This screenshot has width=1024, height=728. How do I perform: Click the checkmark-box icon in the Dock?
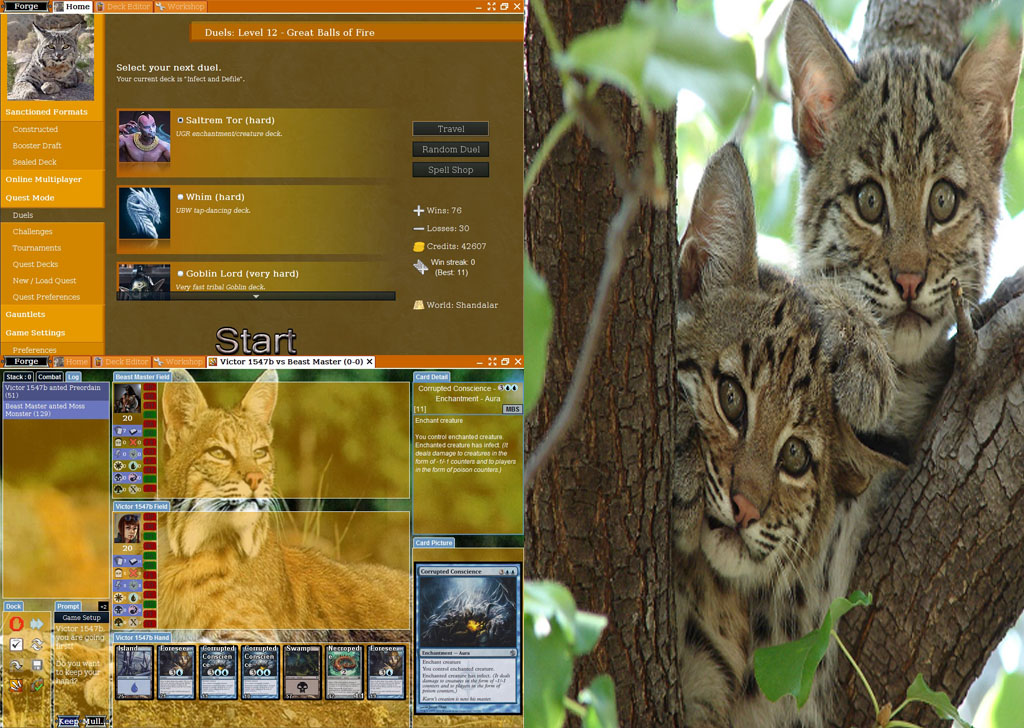(16, 645)
